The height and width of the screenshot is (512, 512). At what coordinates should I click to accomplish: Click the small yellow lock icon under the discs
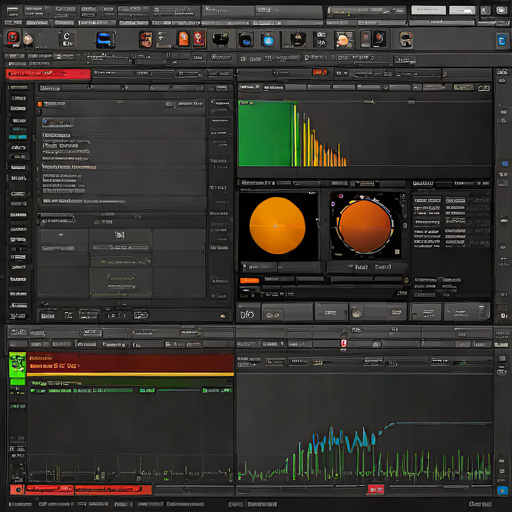(x=406, y=280)
